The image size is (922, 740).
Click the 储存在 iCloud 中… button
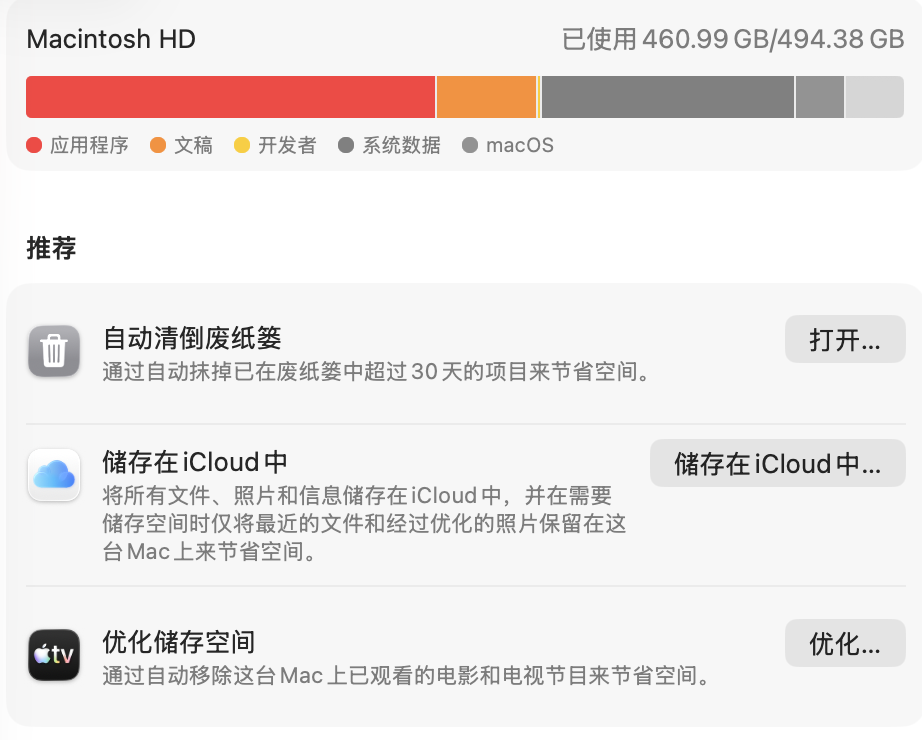[777, 464]
